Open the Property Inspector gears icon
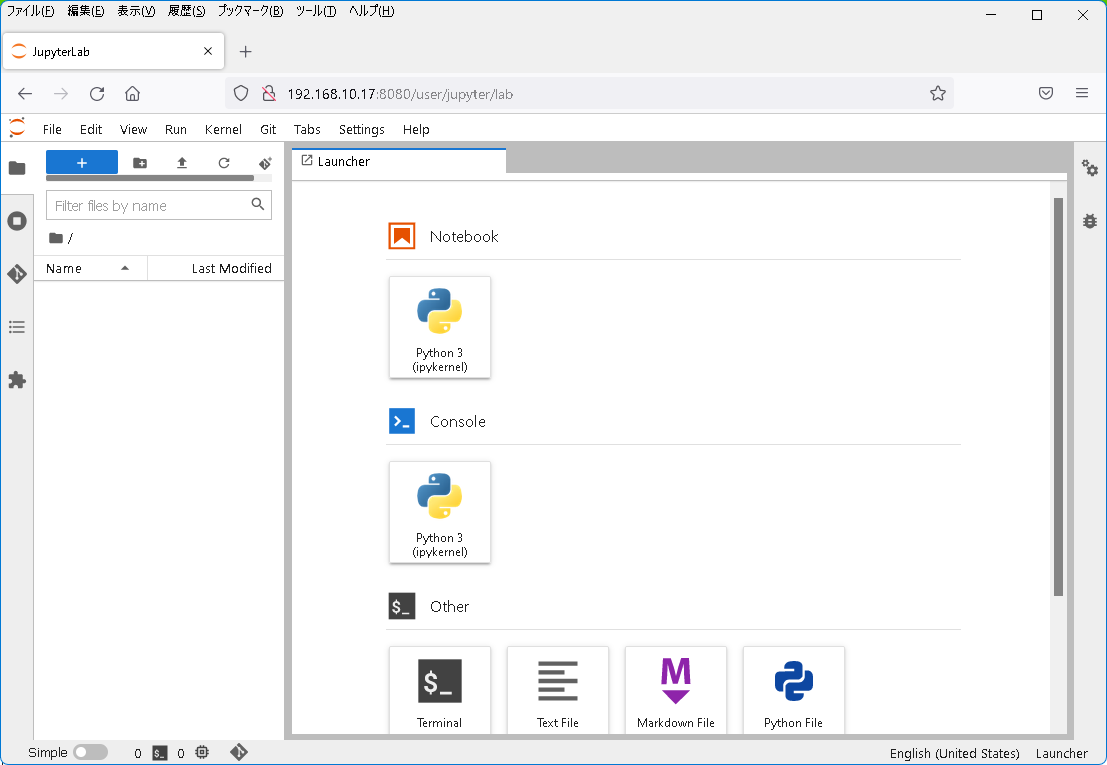1107x765 pixels. (x=1090, y=168)
